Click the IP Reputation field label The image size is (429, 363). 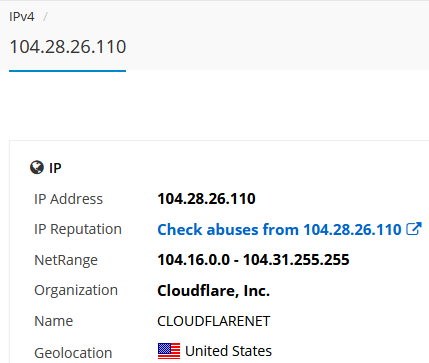pyautogui.click(x=78, y=230)
